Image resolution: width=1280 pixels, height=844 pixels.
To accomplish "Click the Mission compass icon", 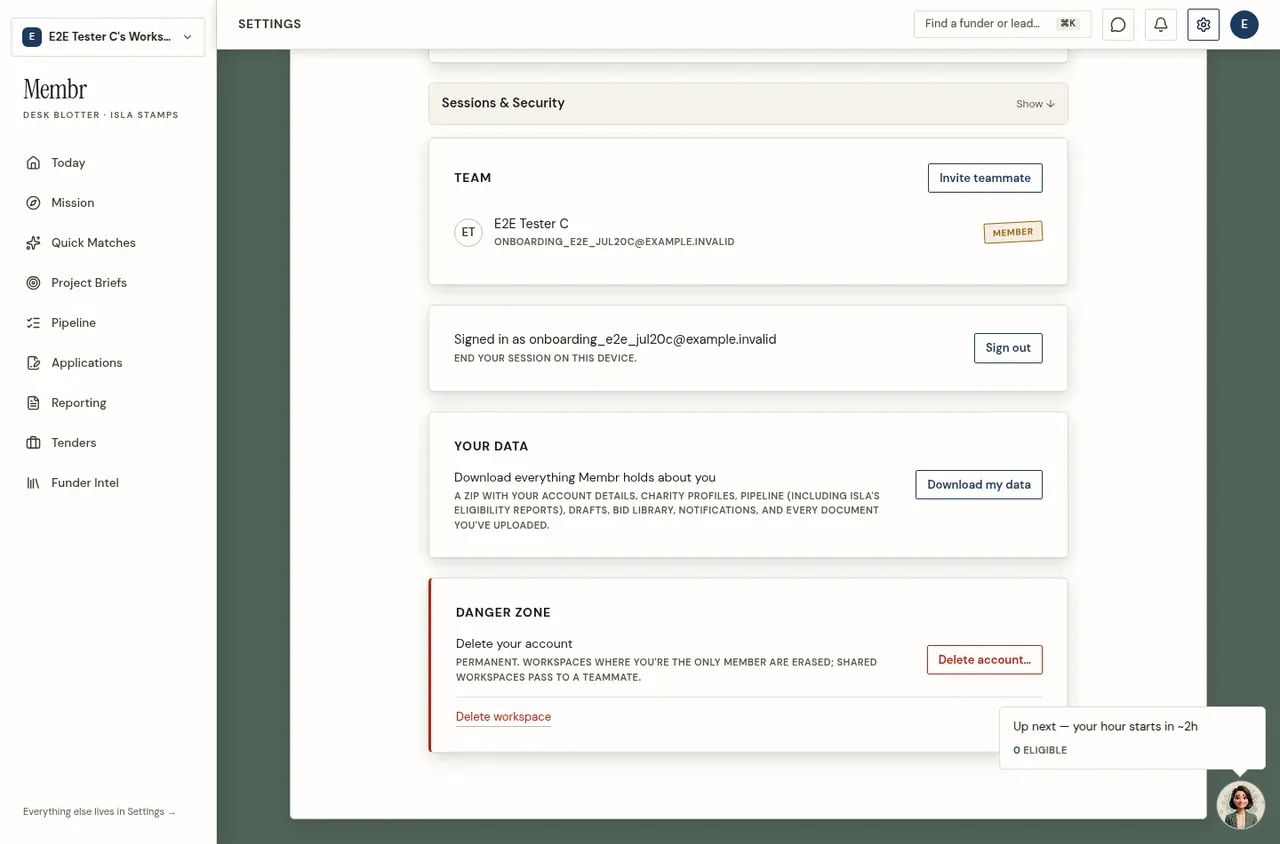I will point(33,203).
